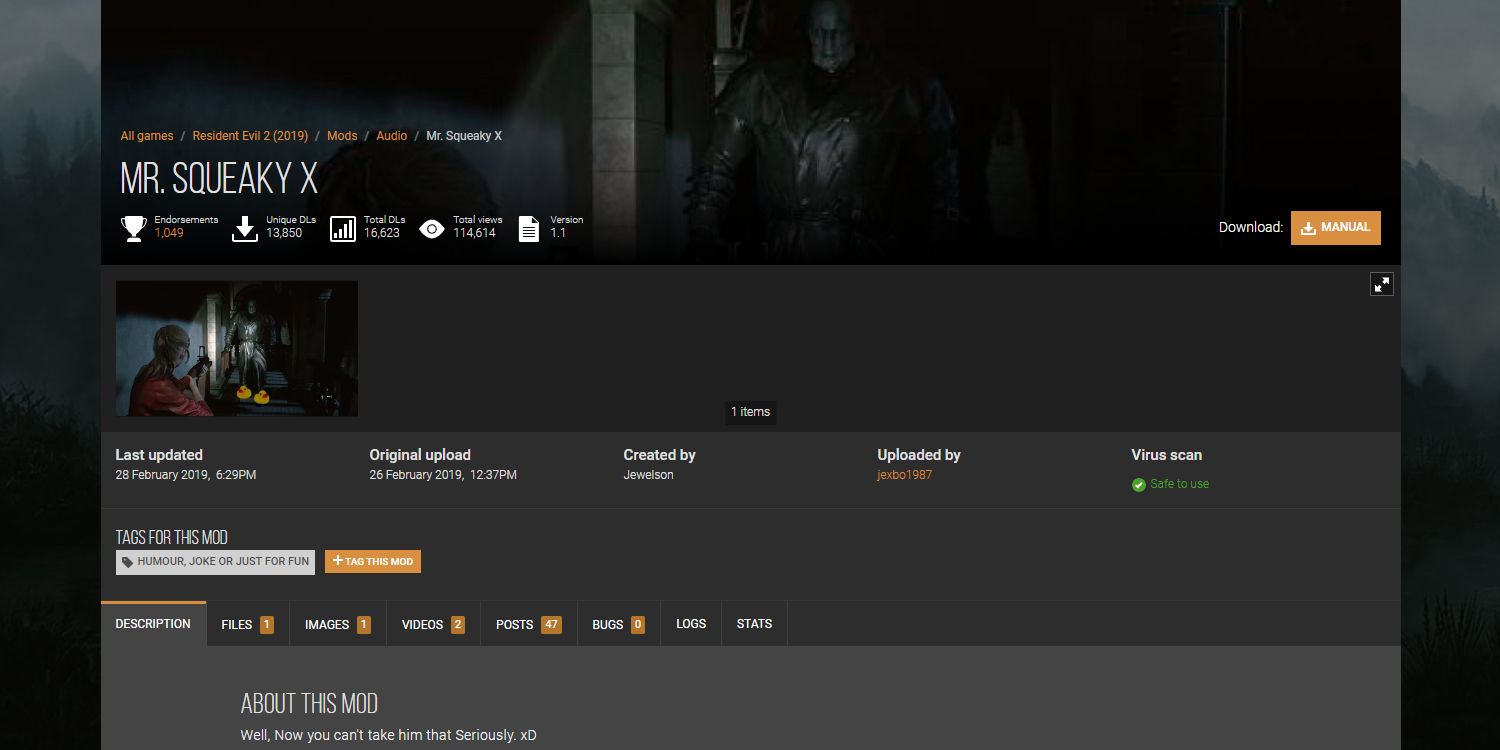Open Resident Evil 2 (2019) breadcrumb link
Screen dimensions: 1500x750
[250, 136]
